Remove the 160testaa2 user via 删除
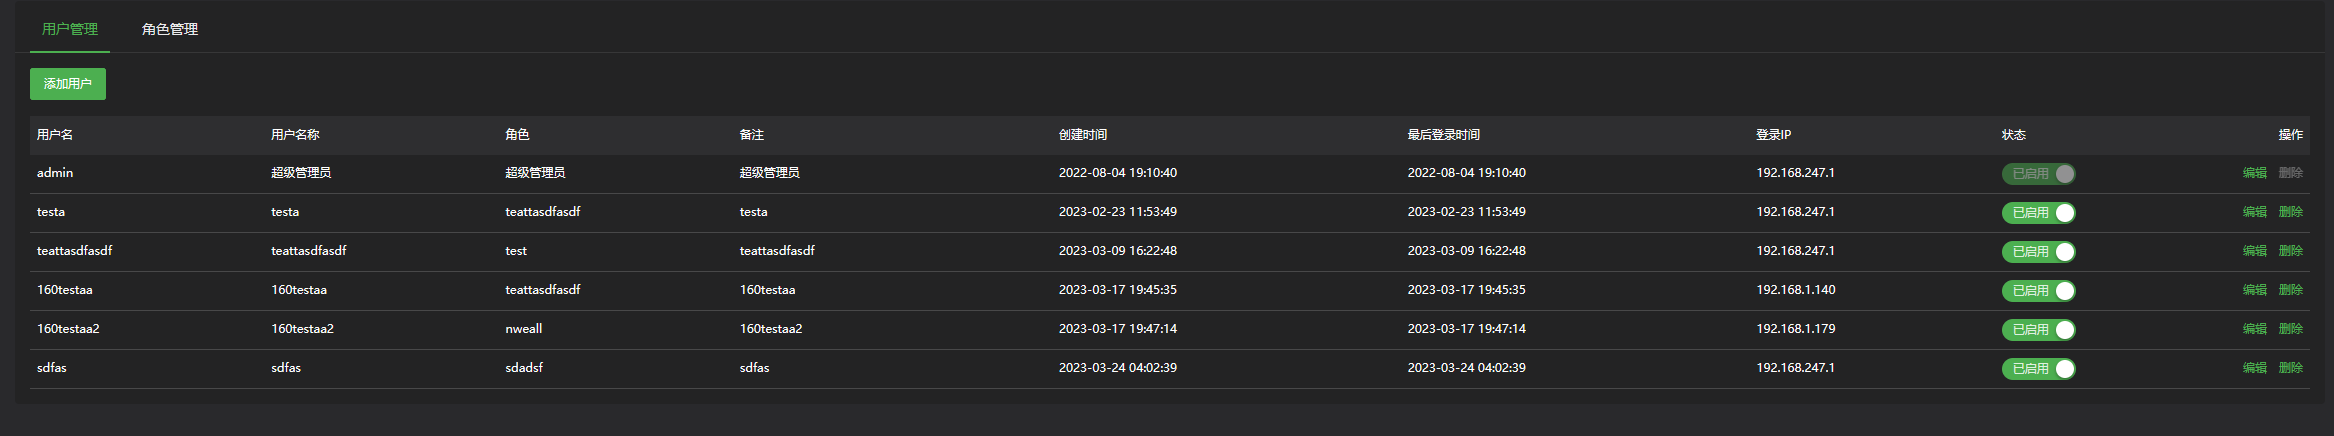Viewport: 2334px width, 436px height. click(x=2290, y=329)
